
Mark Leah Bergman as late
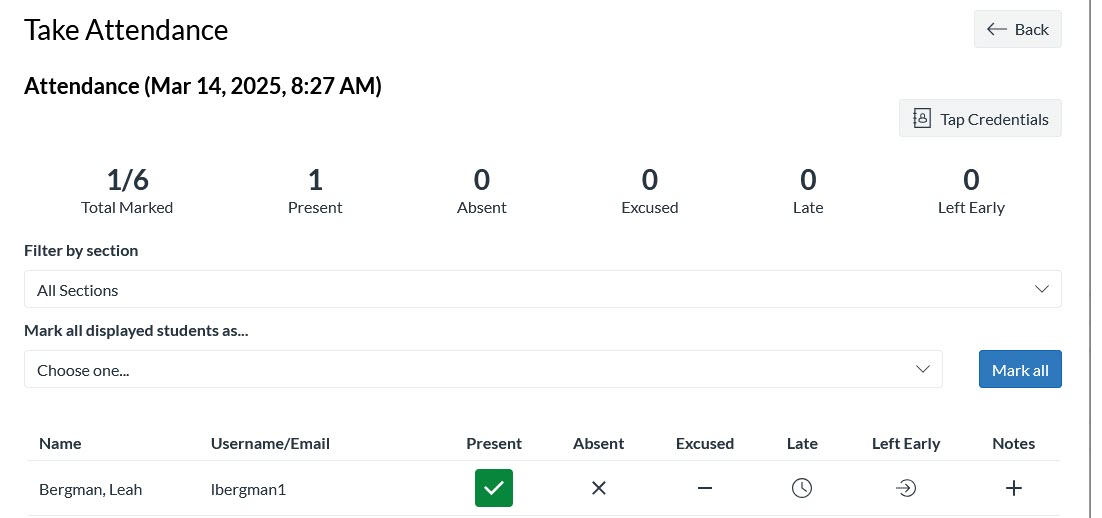(x=802, y=488)
